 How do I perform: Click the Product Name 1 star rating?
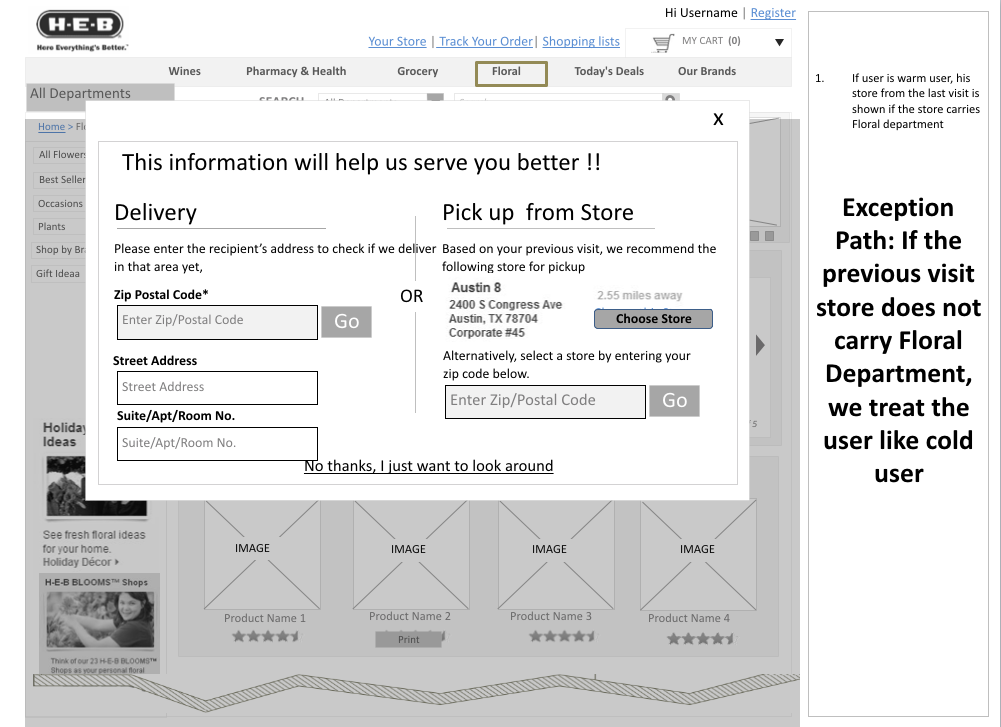pos(266,636)
